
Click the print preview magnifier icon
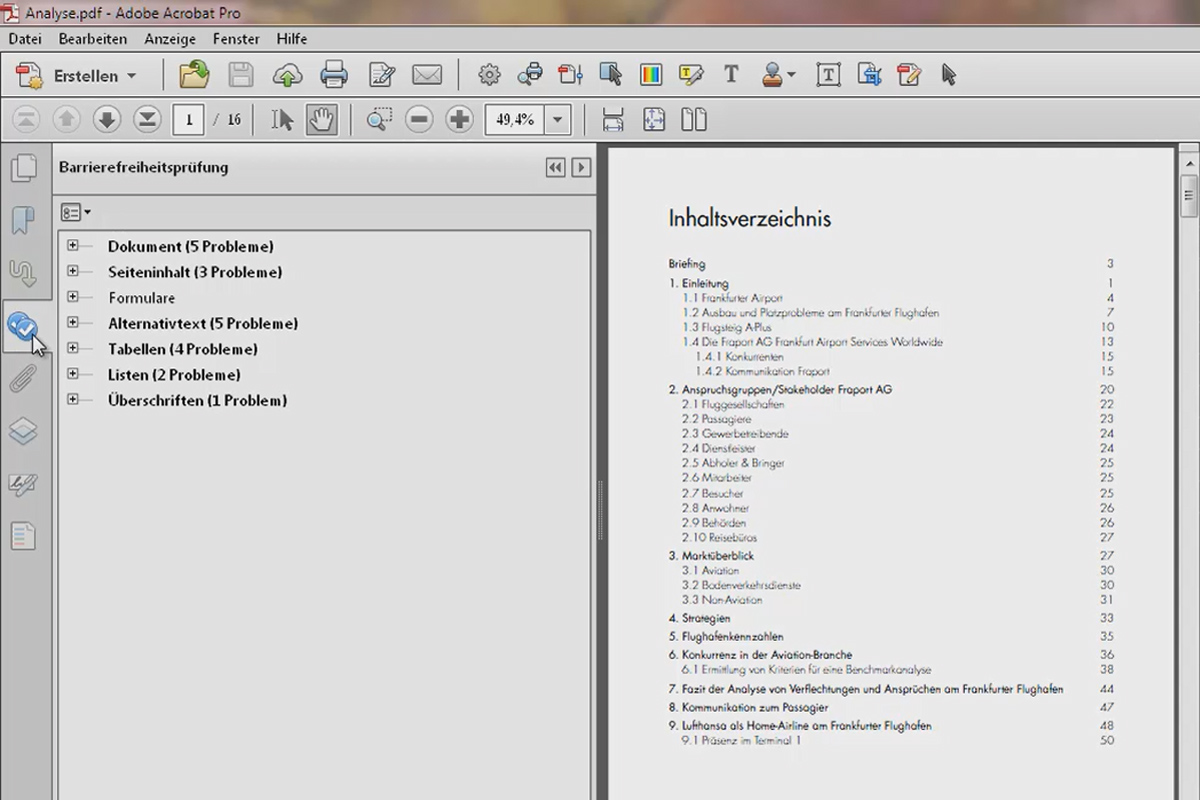coord(530,75)
